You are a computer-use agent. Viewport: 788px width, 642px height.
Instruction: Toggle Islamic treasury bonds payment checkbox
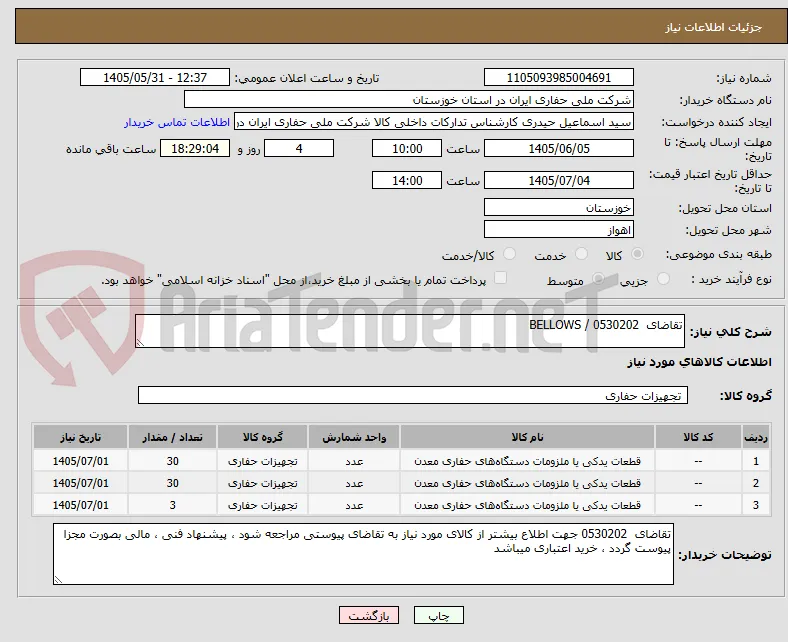tap(501, 278)
